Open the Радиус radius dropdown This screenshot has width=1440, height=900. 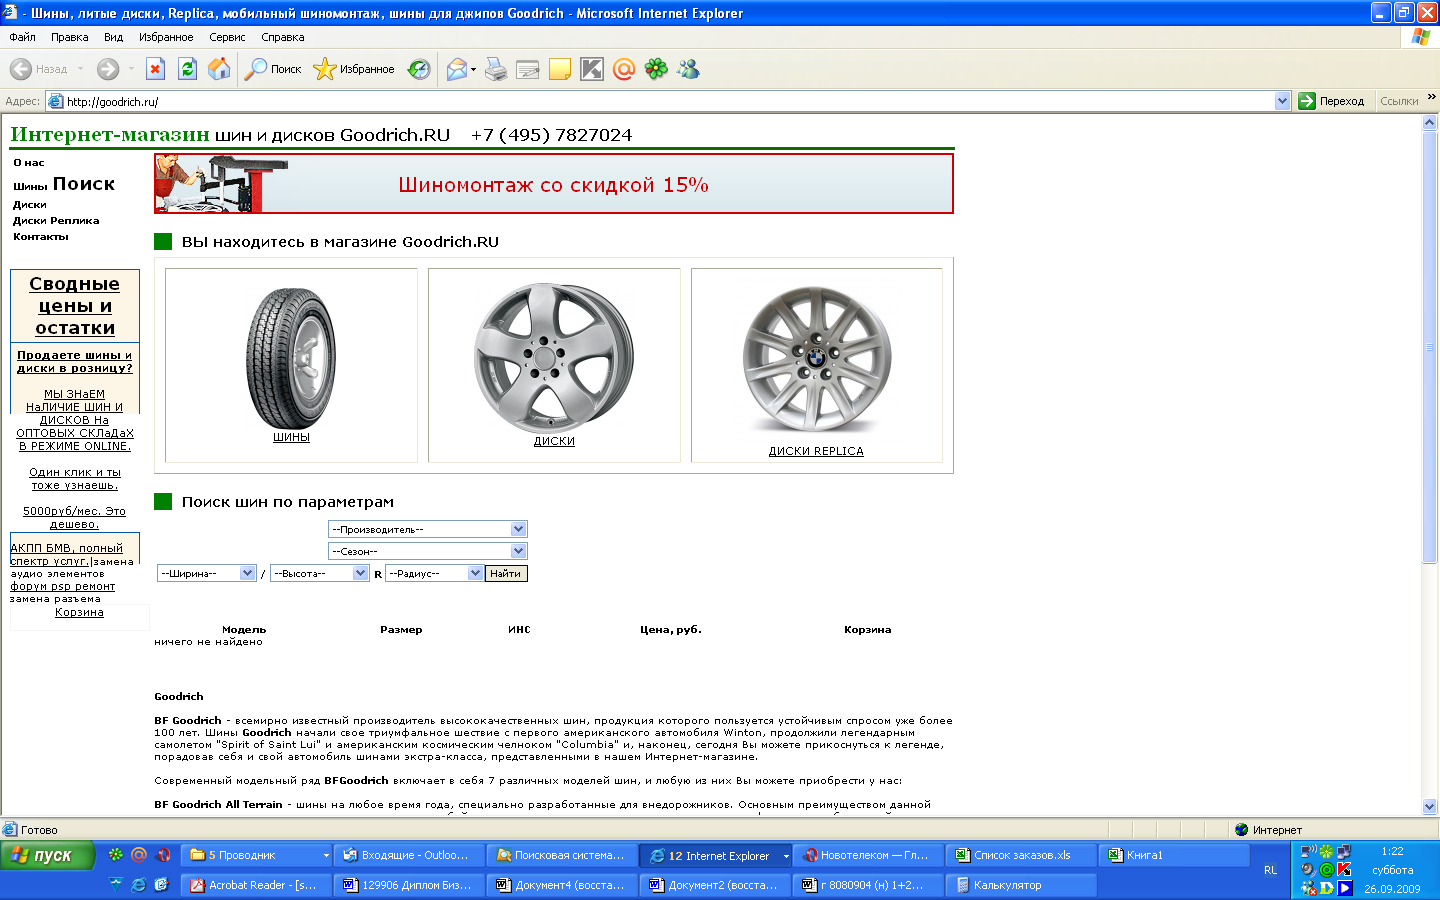pyautogui.click(x=435, y=573)
